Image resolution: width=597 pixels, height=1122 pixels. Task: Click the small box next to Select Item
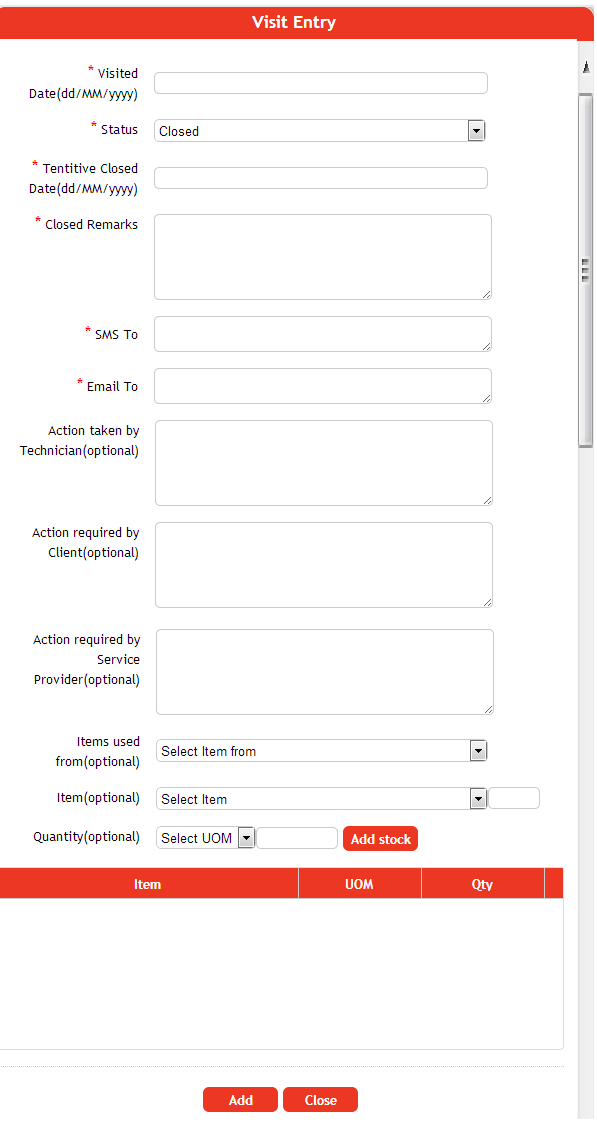pyautogui.click(x=514, y=798)
